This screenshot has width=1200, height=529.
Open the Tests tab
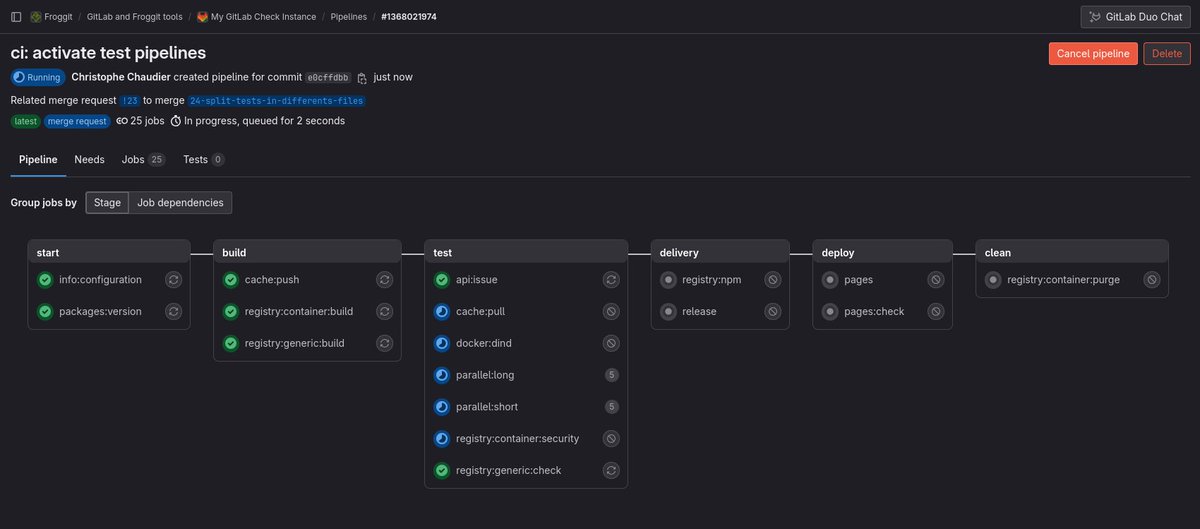(x=203, y=160)
